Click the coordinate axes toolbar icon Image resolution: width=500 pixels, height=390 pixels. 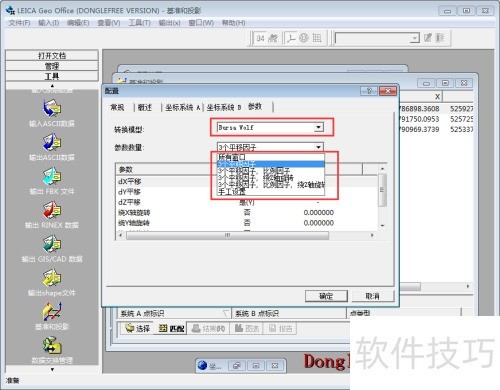[292, 38]
